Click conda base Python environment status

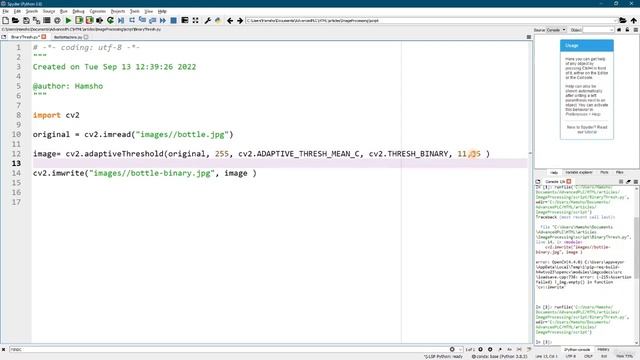[500, 356]
